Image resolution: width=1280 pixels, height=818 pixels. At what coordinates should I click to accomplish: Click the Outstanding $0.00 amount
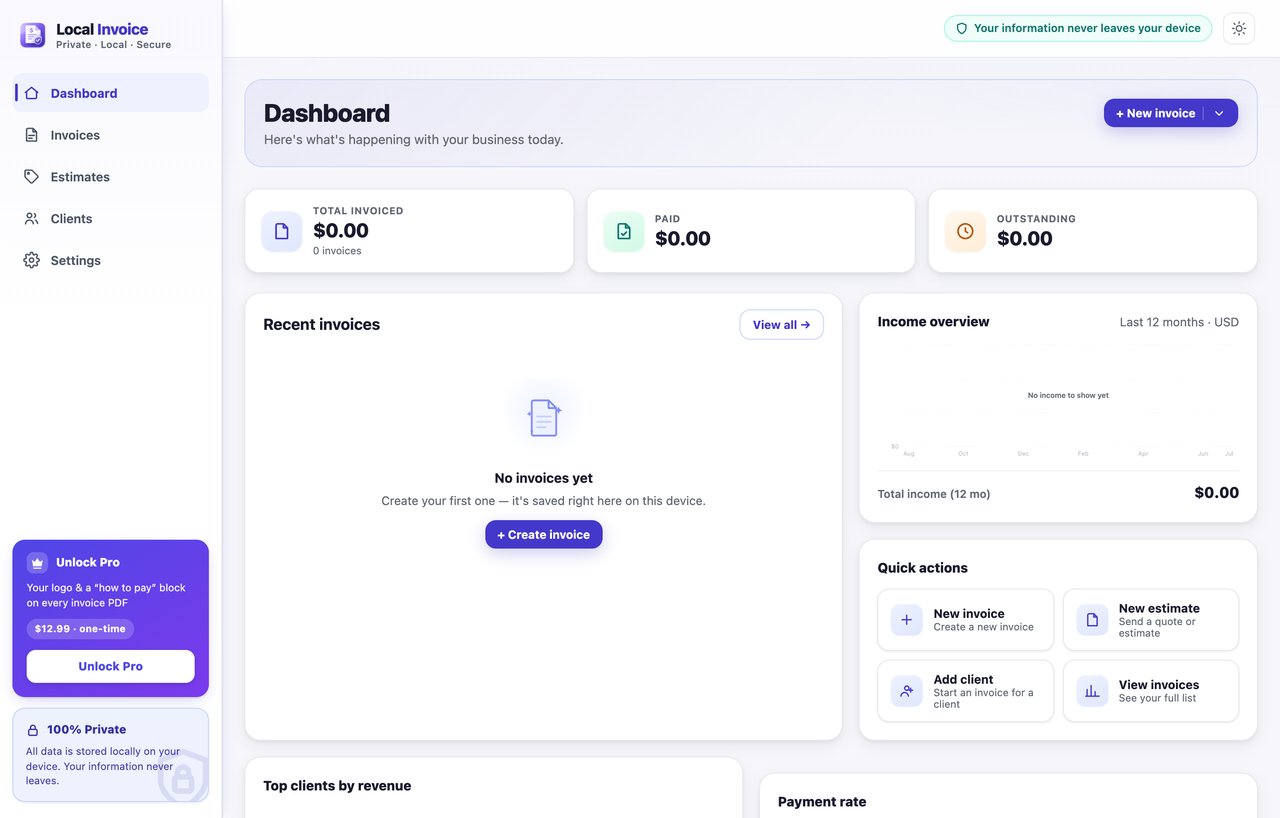1025,238
